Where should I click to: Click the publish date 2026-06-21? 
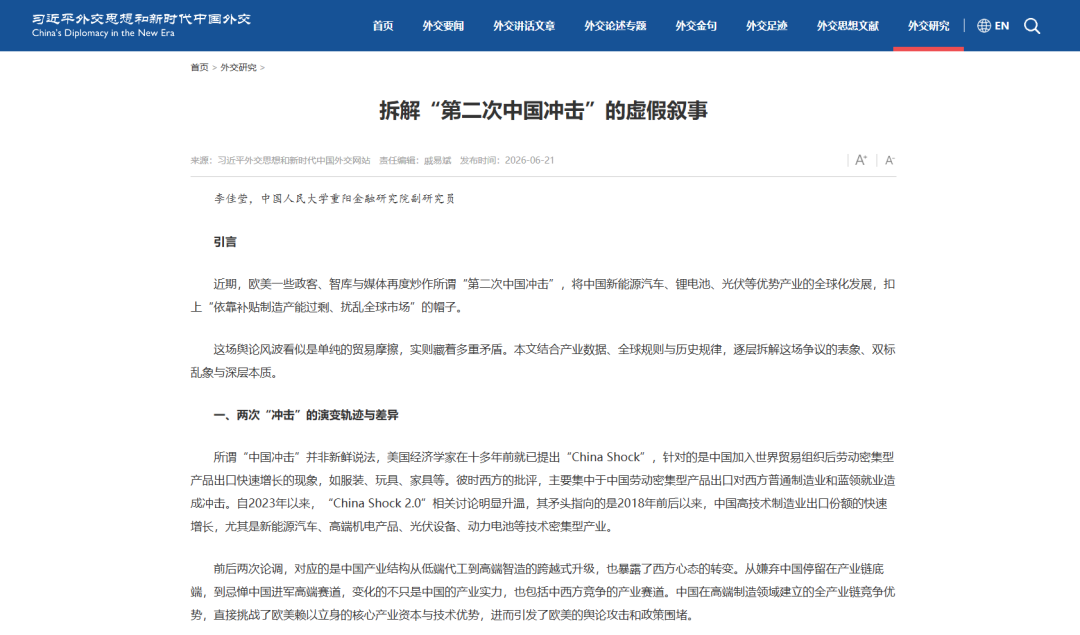pyautogui.click(x=529, y=160)
